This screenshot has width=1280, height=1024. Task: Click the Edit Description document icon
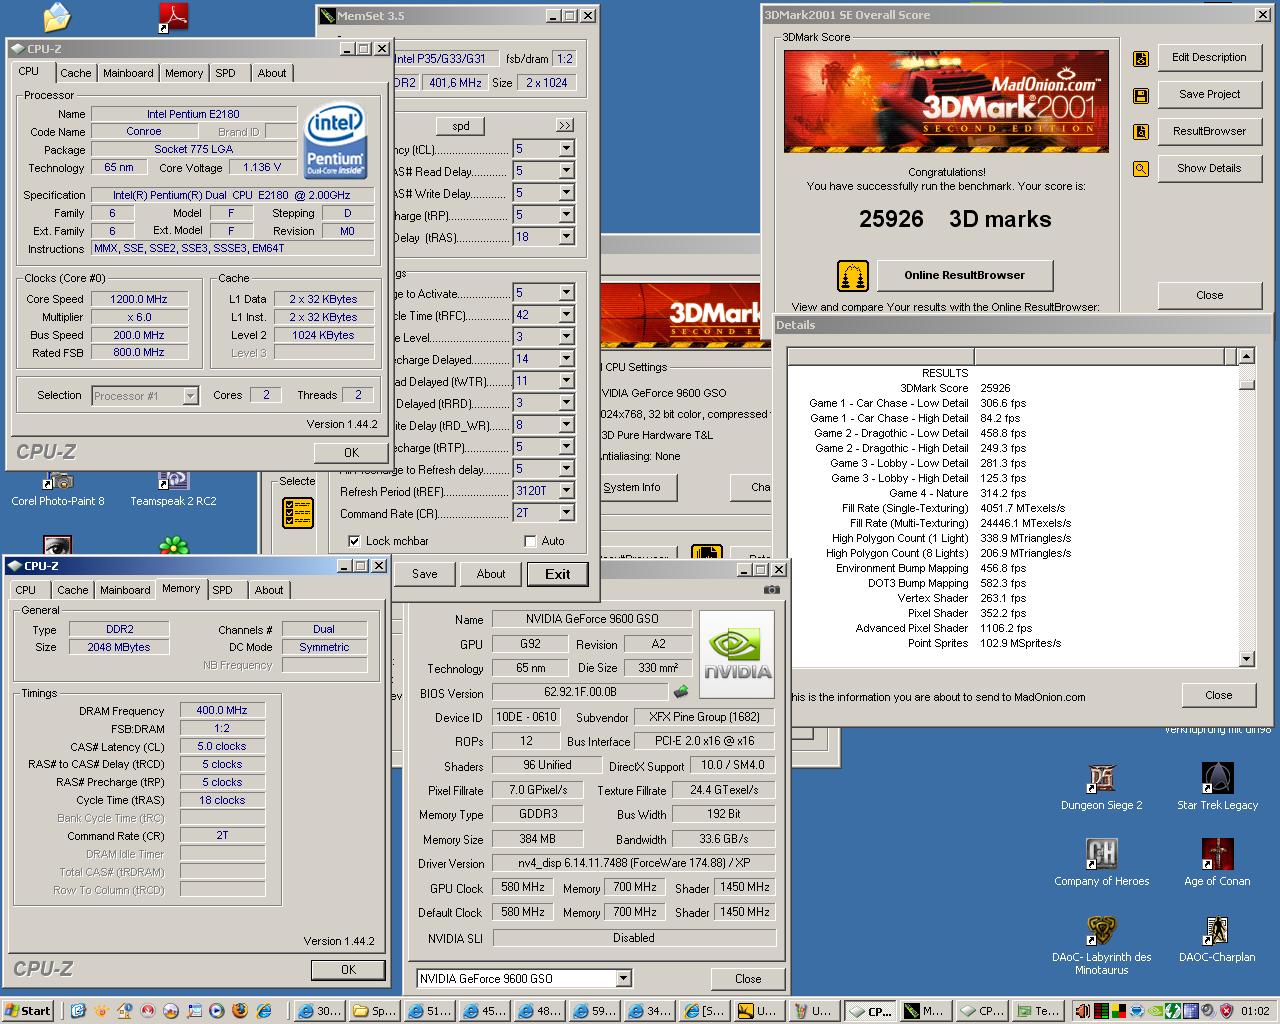(1141, 59)
